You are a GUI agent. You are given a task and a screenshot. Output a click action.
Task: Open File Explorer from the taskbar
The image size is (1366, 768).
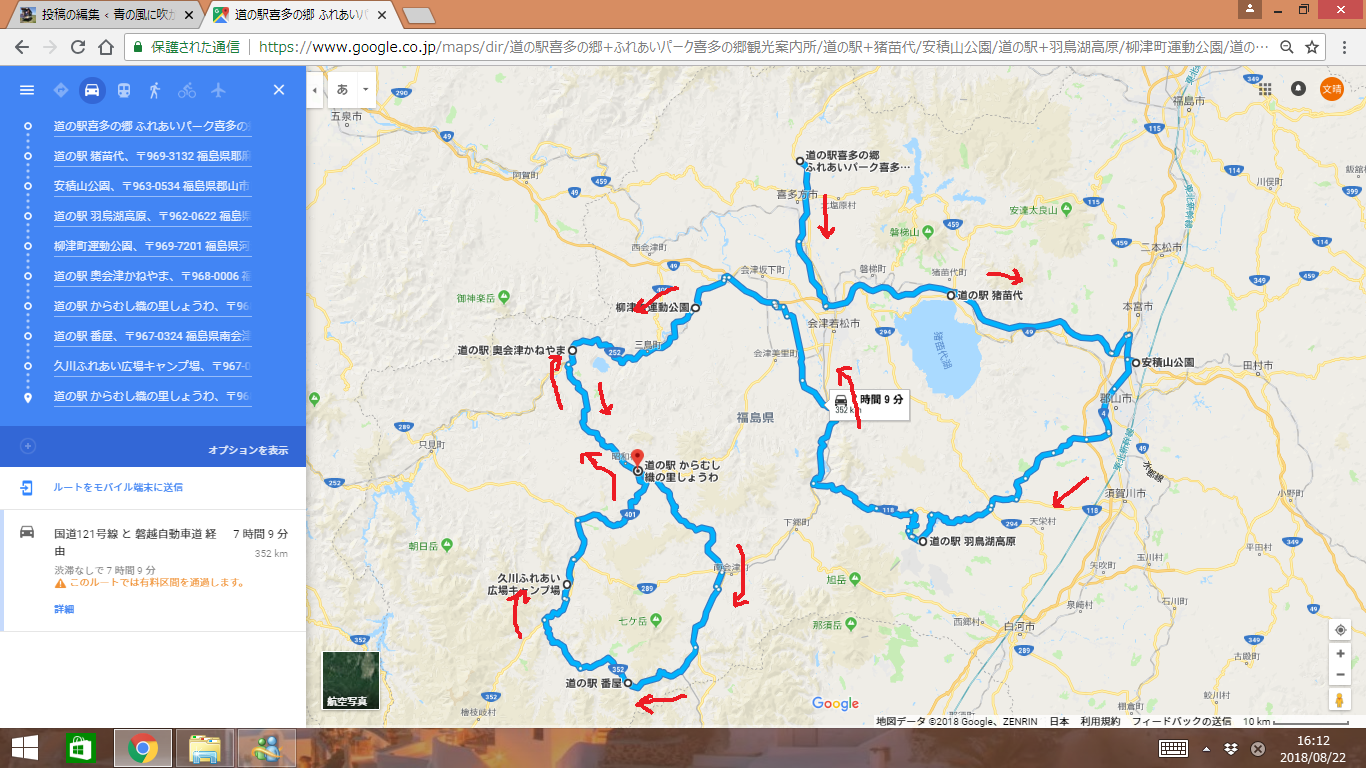(x=204, y=748)
